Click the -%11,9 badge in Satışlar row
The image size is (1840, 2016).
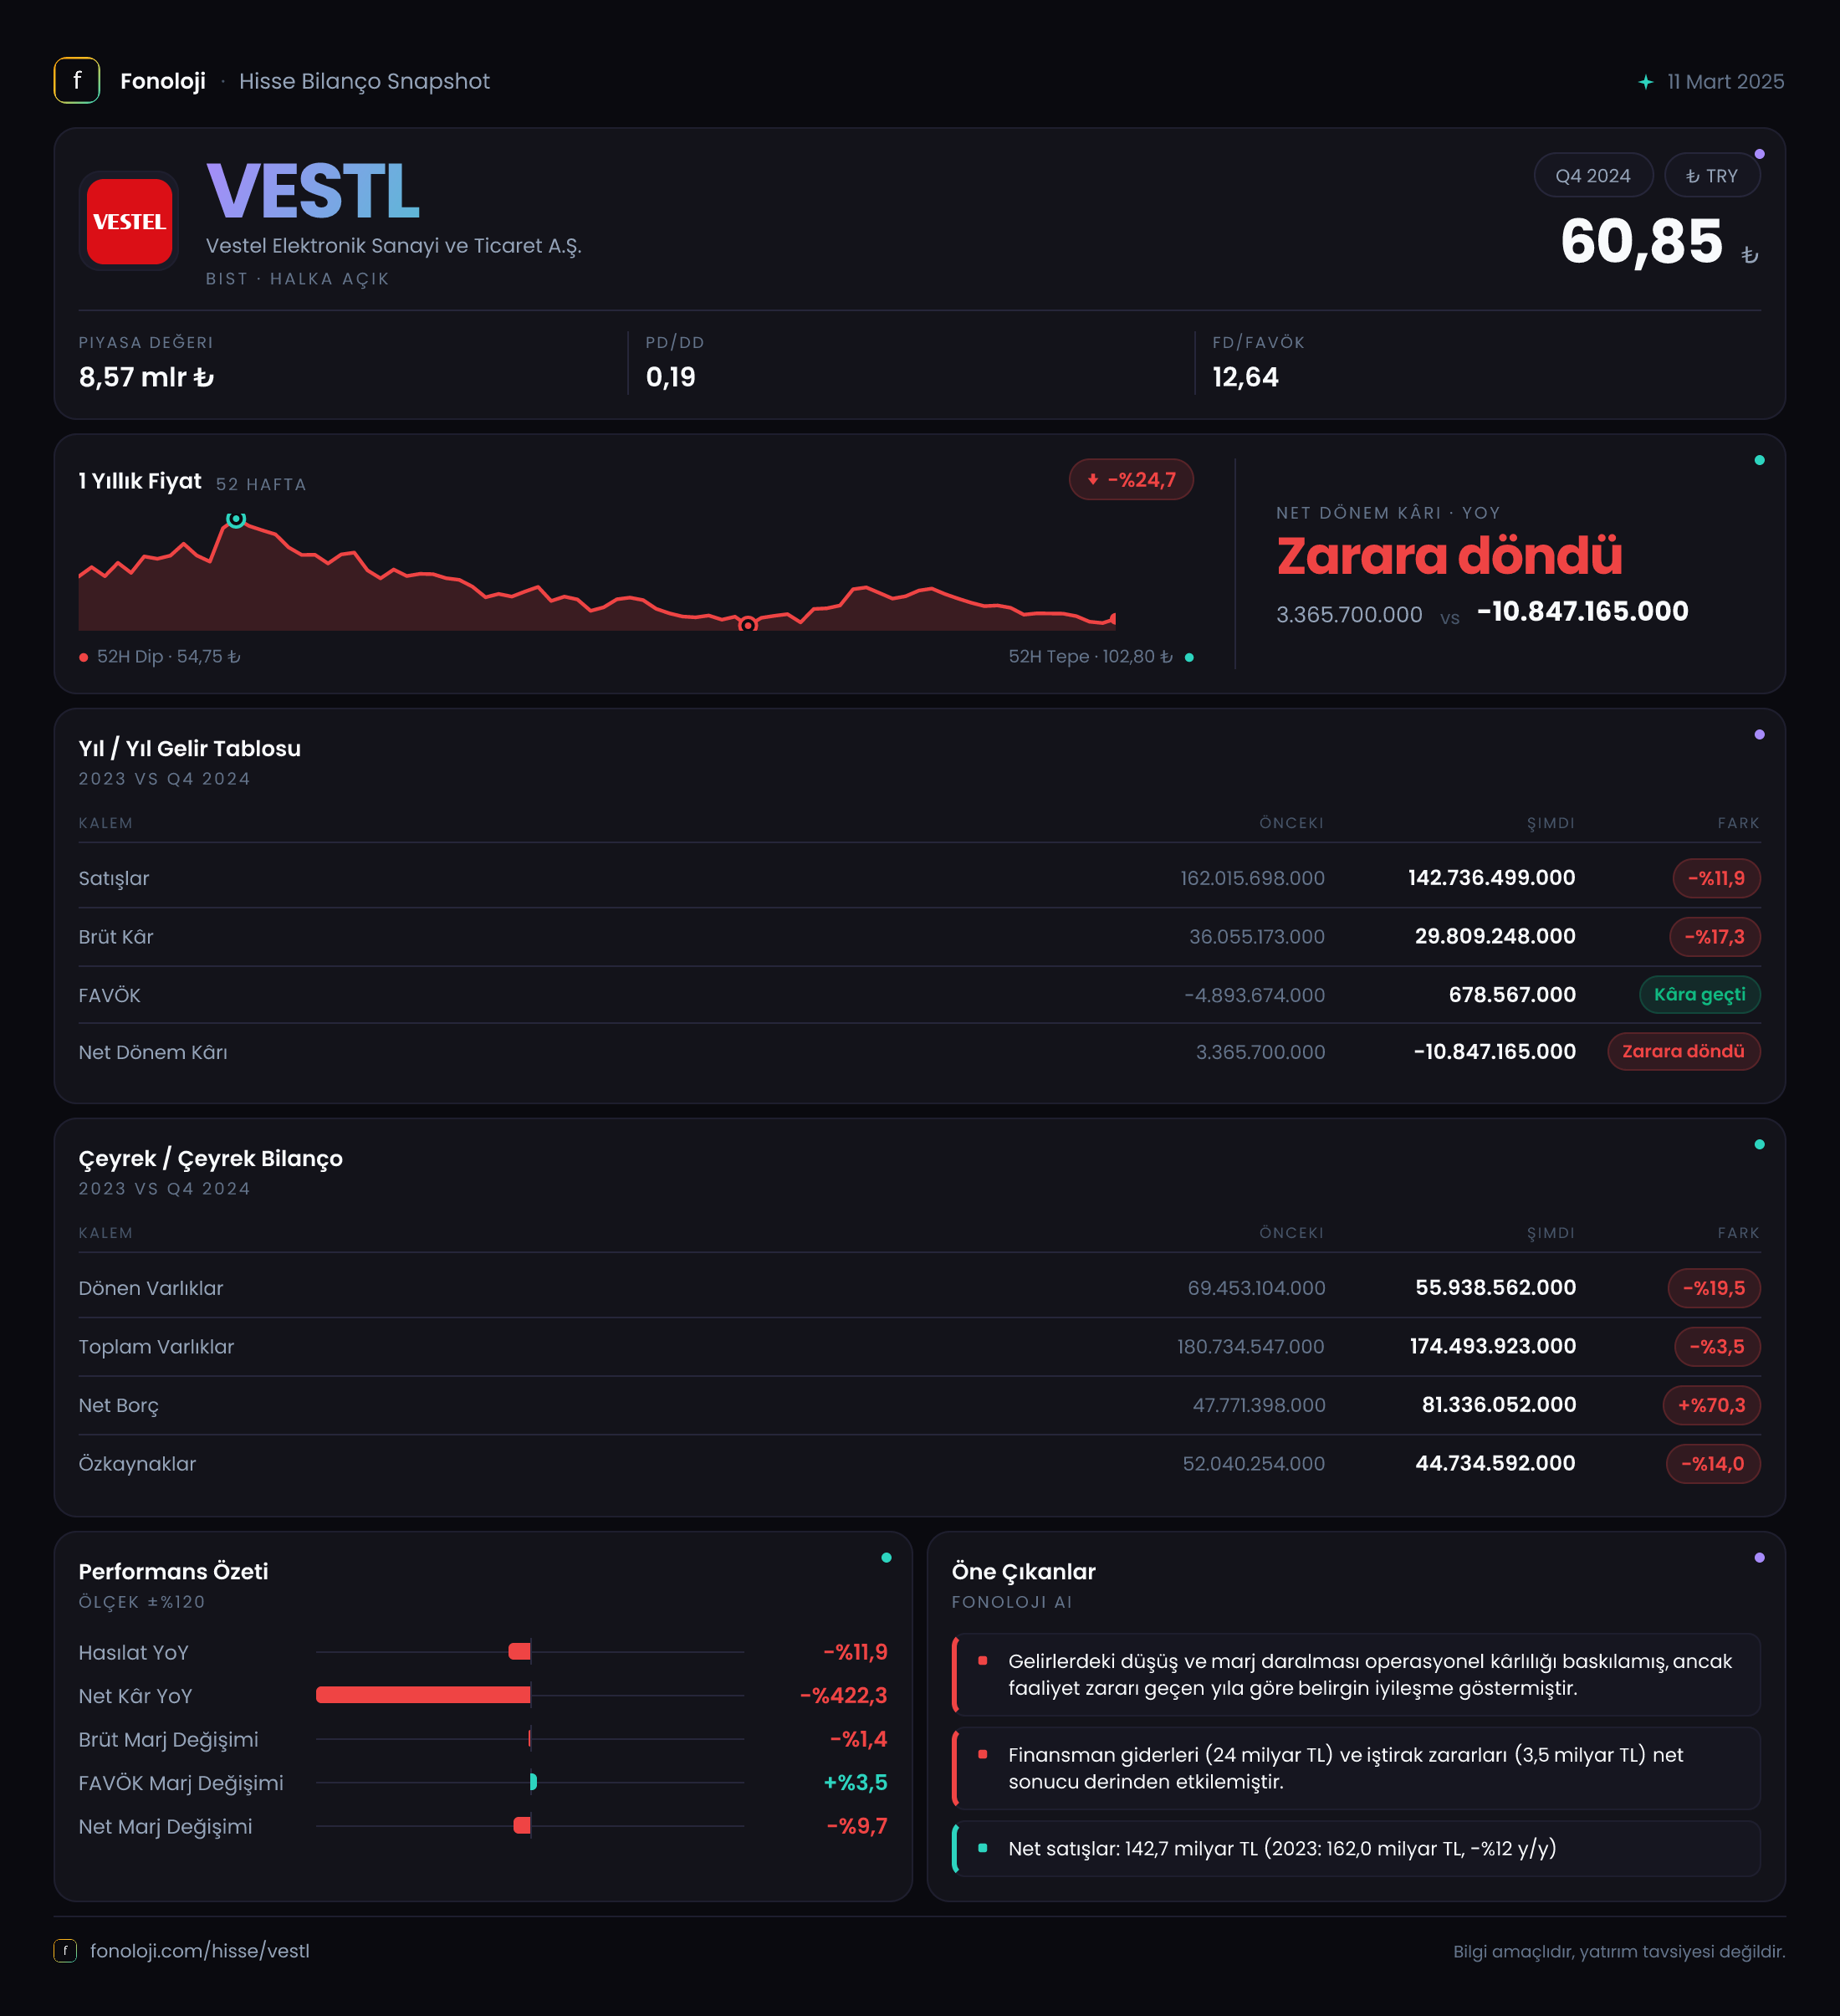[x=1716, y=878]
